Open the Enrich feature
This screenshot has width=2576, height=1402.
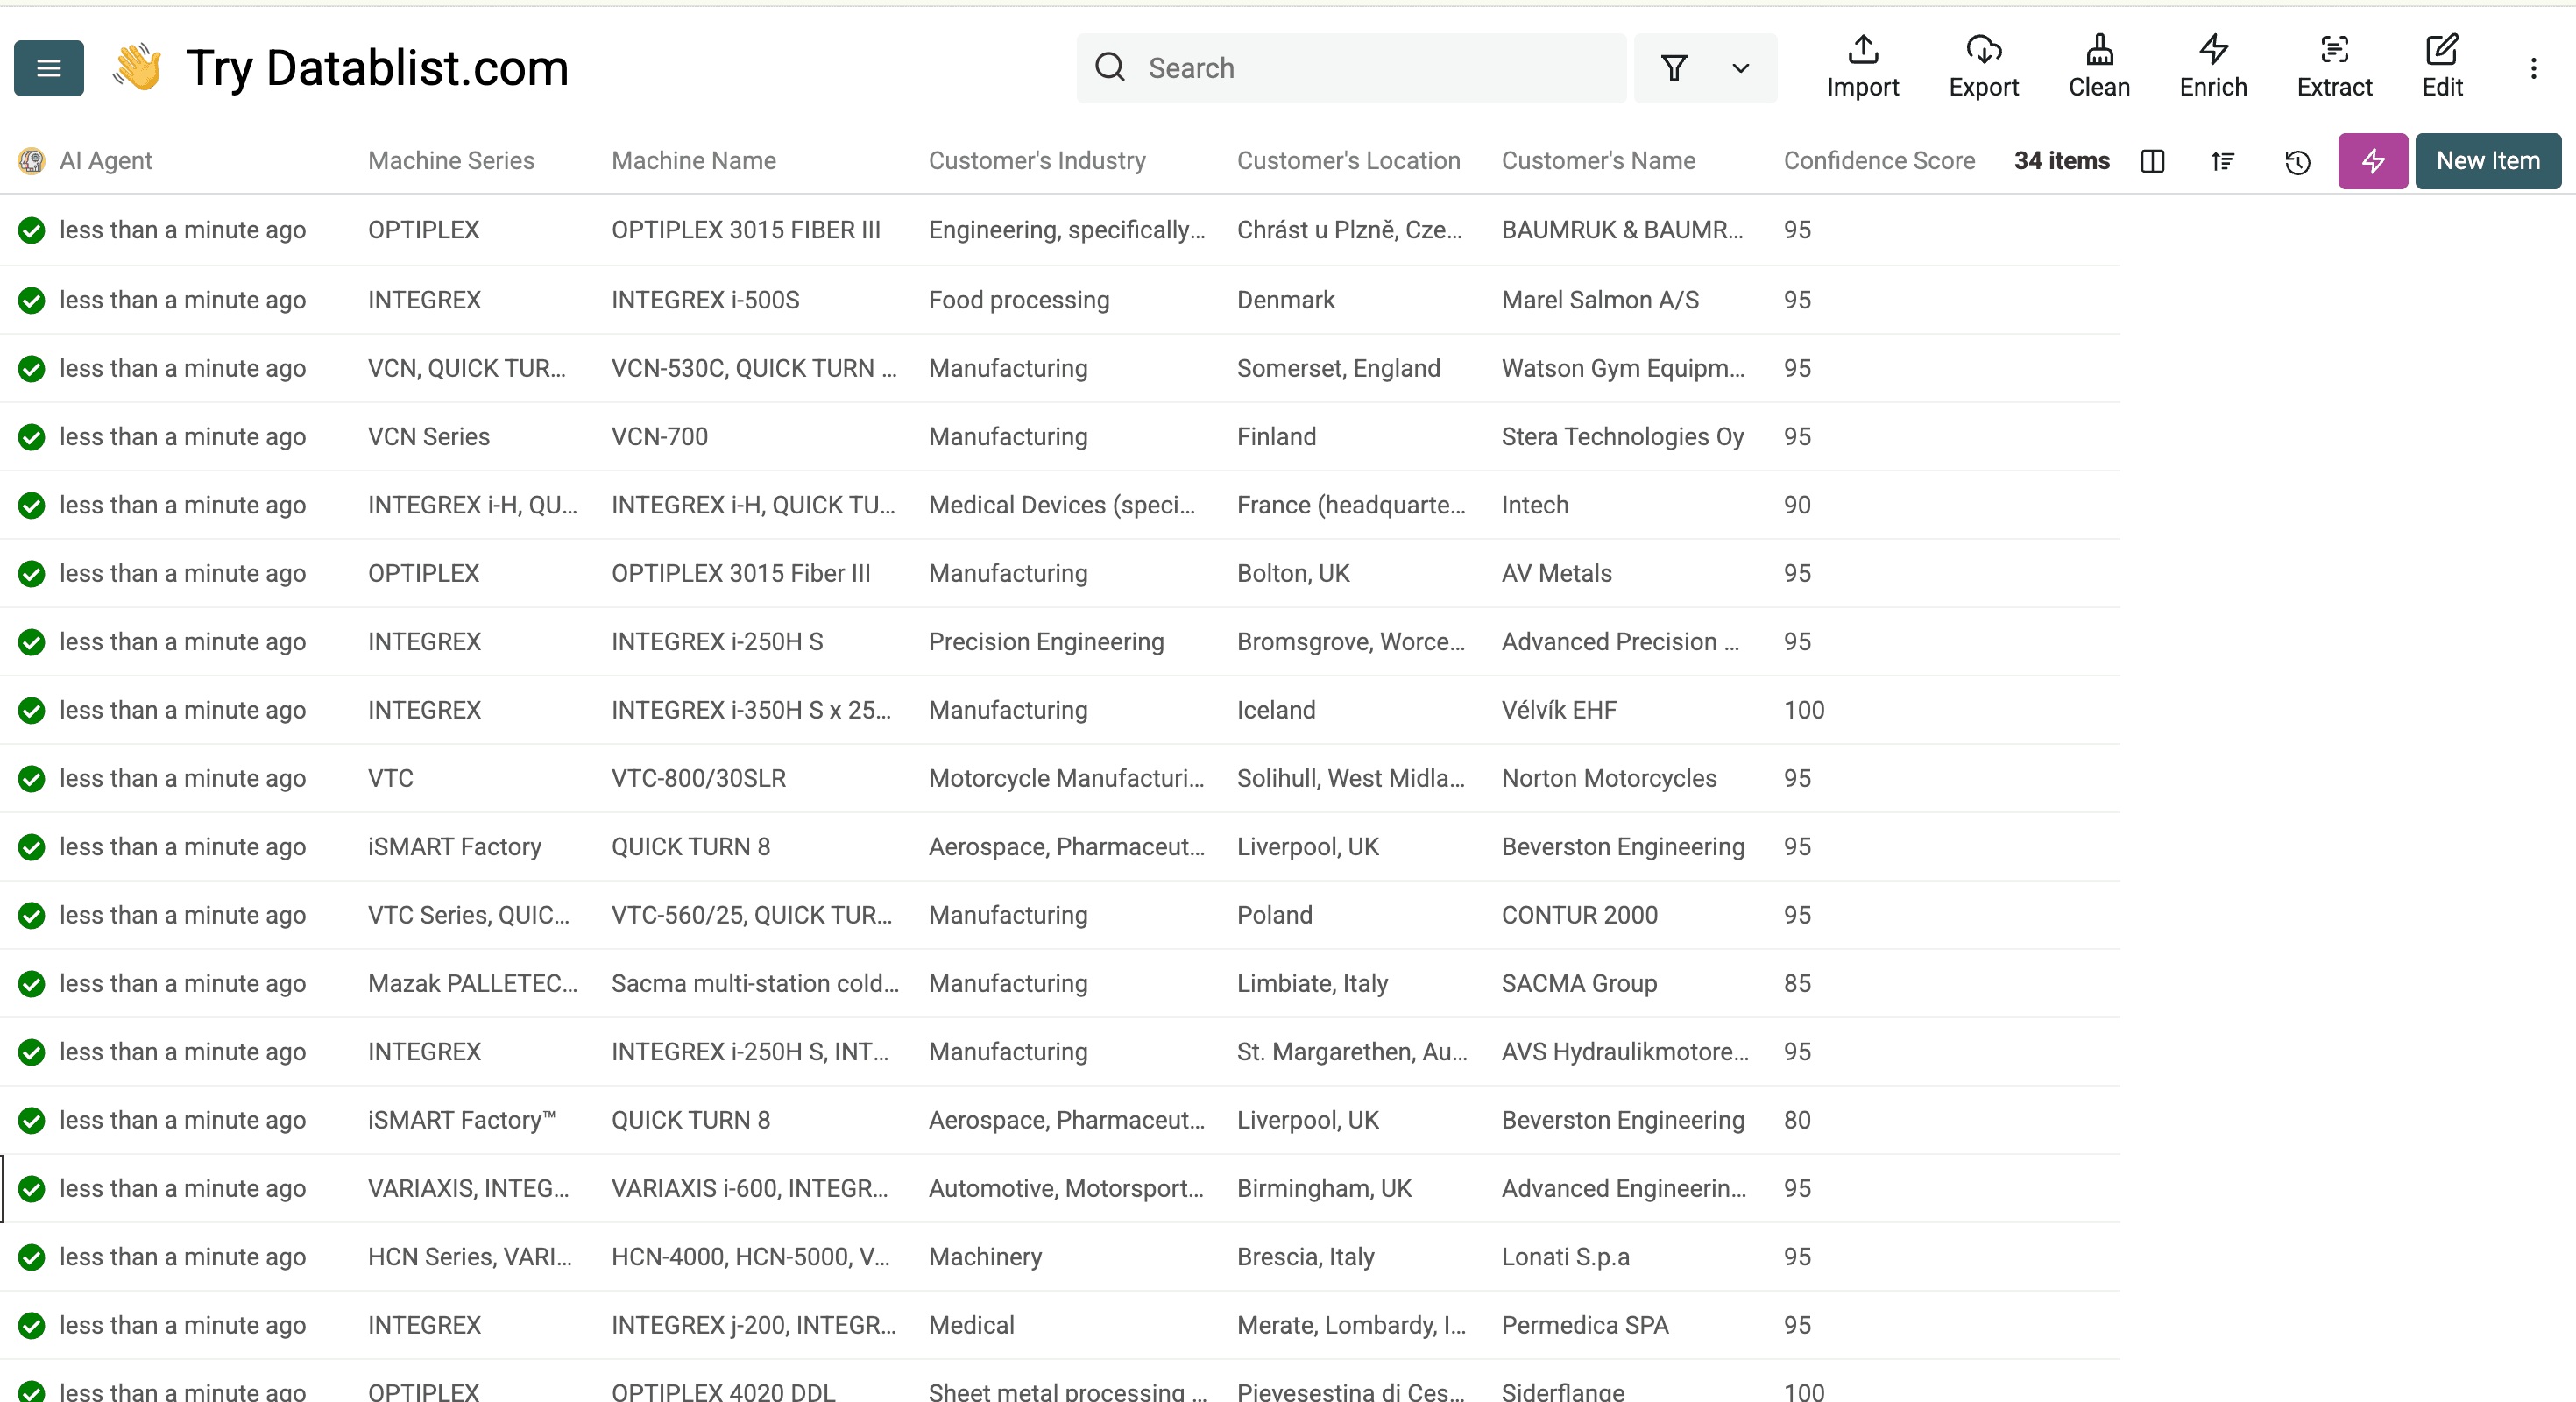click(2212, 67)
